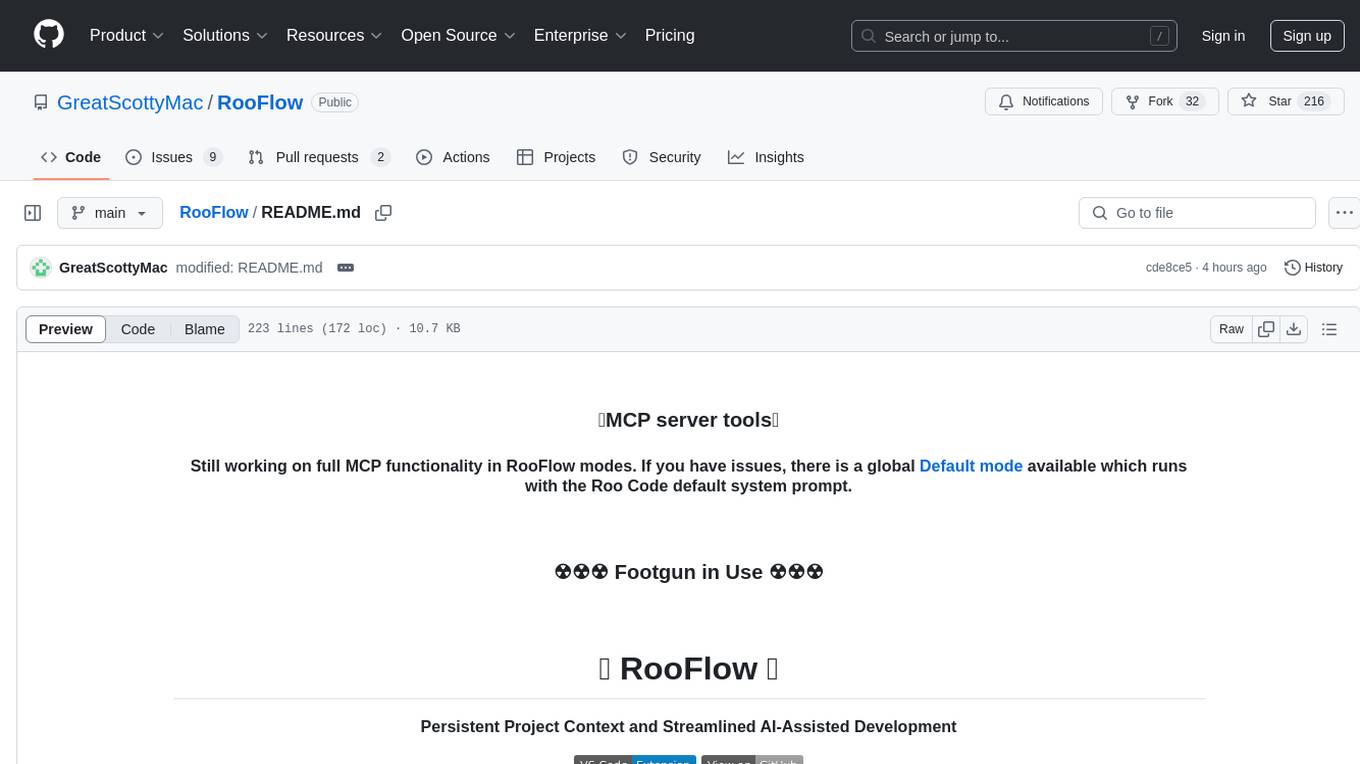Open GreatScottyMac owner profile
This screenshot has width=1360, height=764.
[x=130, y=102]
